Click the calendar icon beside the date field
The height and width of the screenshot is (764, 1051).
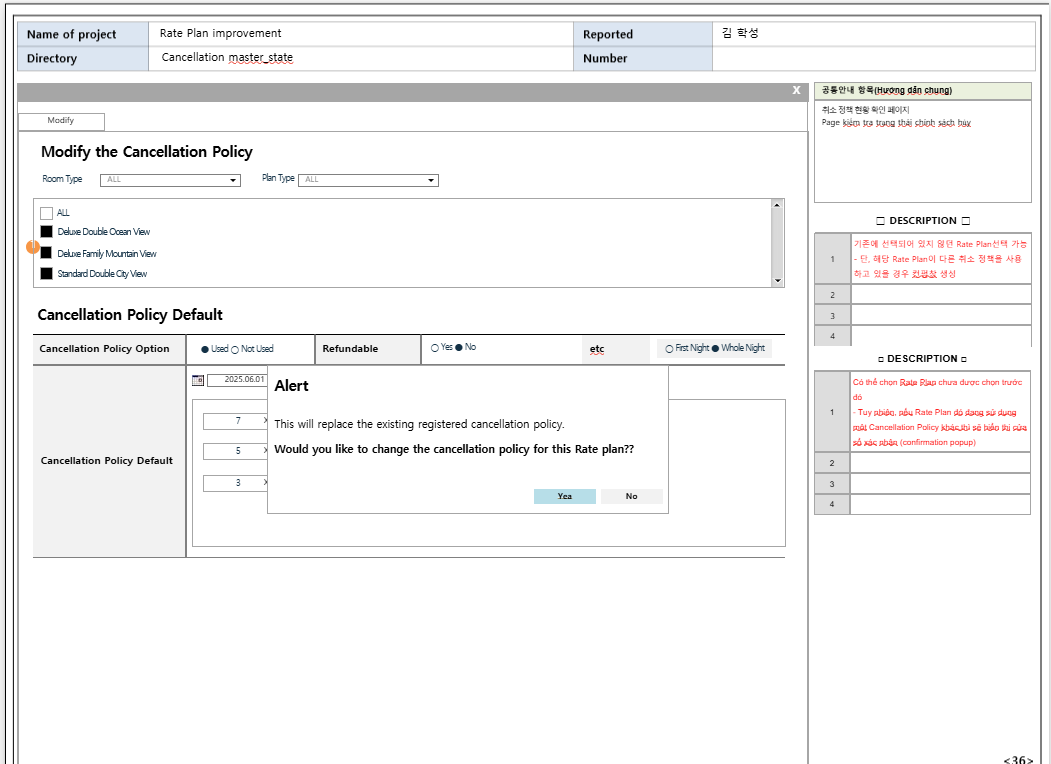pos(197,380)
